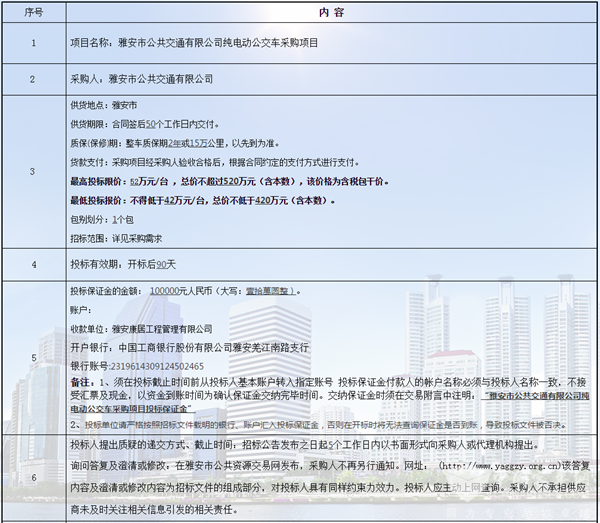Click the 采购人 purchaser line
600x523 pixels.
[x=141, y=78]
